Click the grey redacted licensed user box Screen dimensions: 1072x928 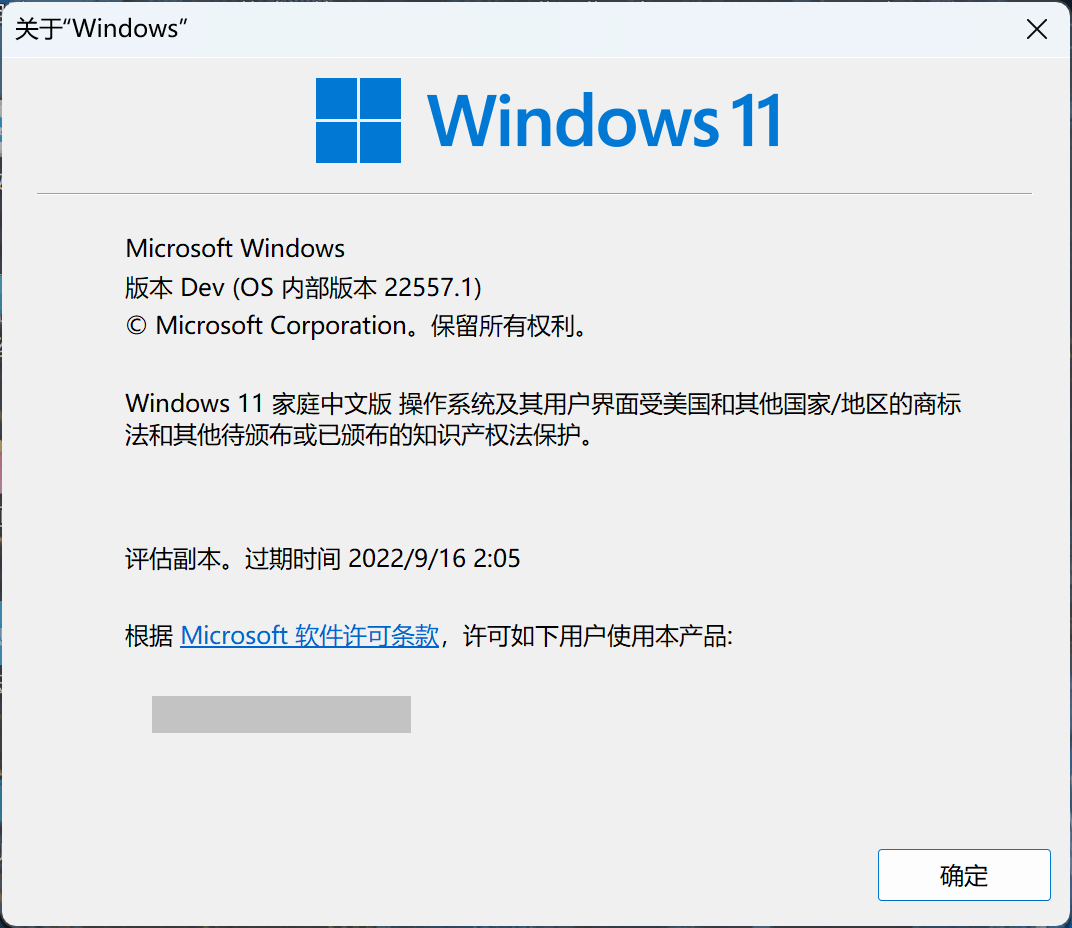coord(281,715)
